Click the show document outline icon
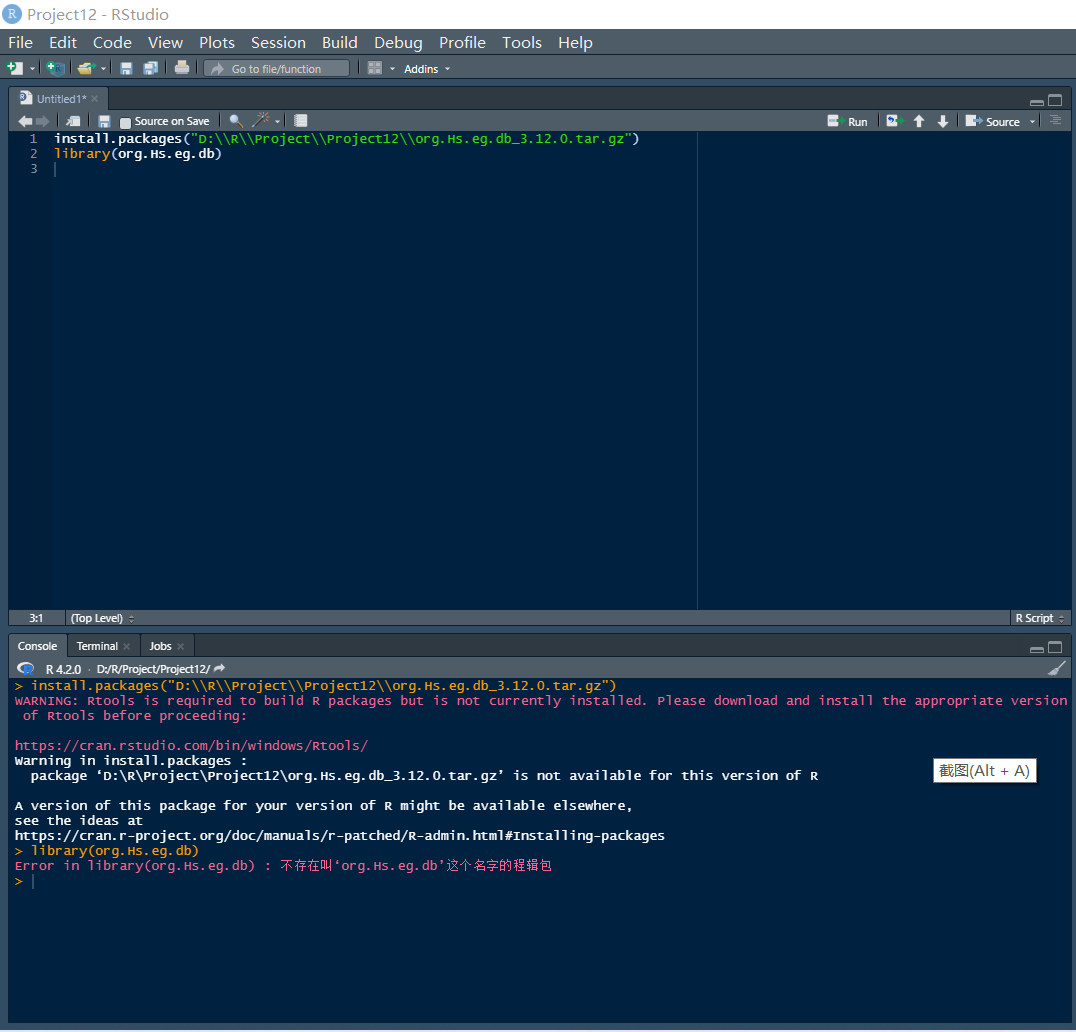Viewport: 1076px width, 1032px height. coord(1054,120)
